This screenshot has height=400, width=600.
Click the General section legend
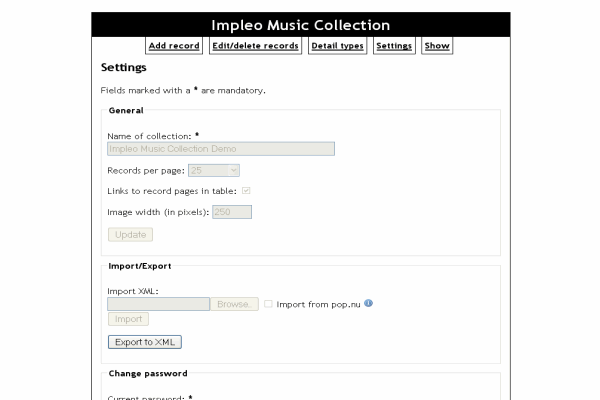pyautogui.click(x=125, y=110)
